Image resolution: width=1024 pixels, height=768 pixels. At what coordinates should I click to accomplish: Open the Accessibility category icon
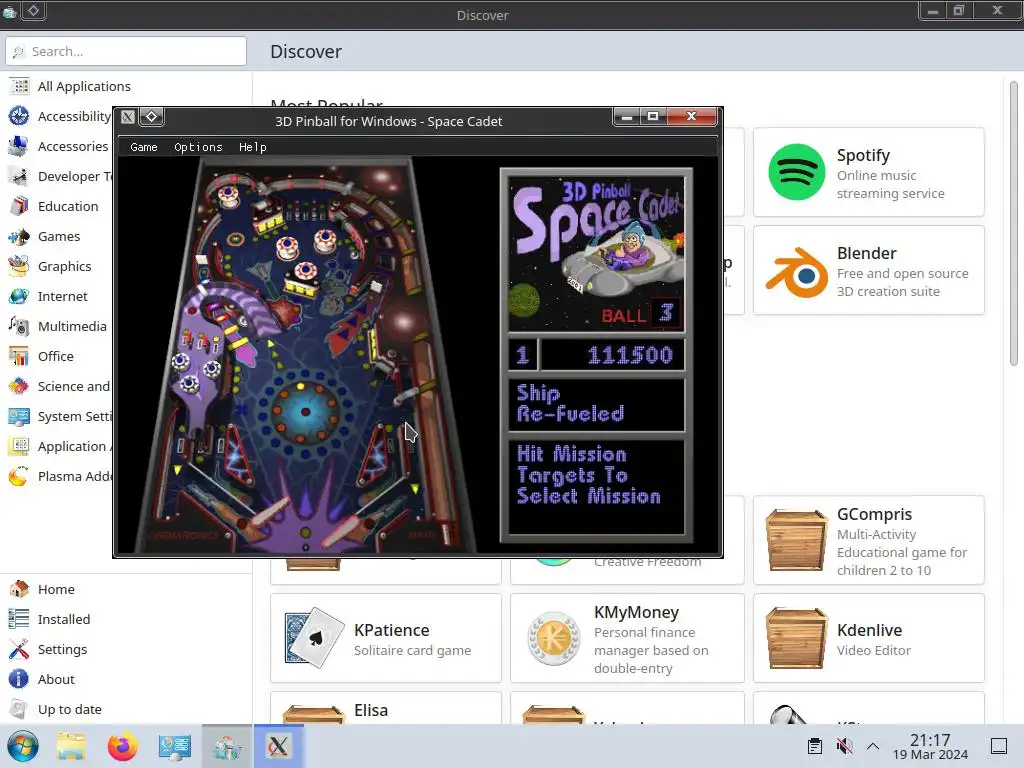pos(19,116)
